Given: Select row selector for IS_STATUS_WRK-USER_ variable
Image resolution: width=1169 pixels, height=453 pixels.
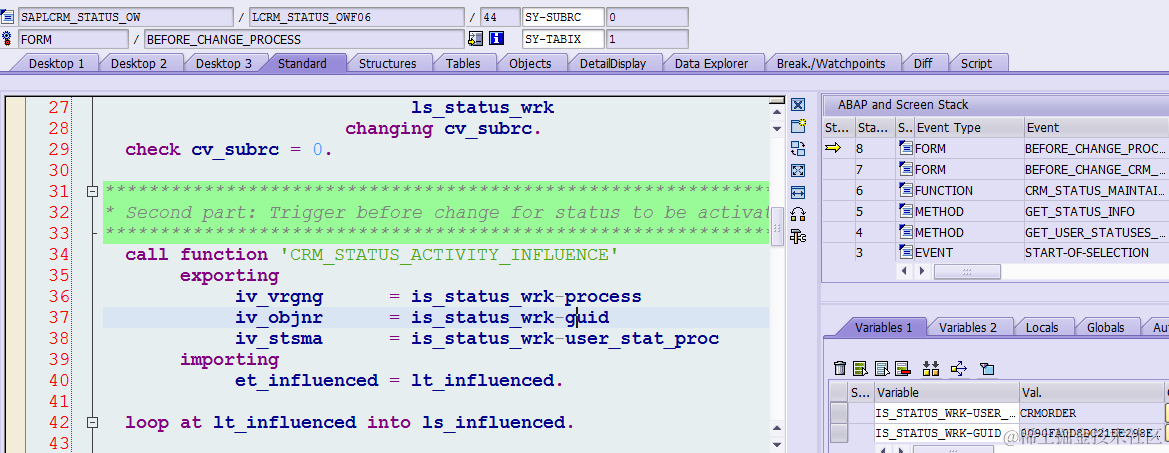Looking at the screenshot, I should tap(839, 413).
